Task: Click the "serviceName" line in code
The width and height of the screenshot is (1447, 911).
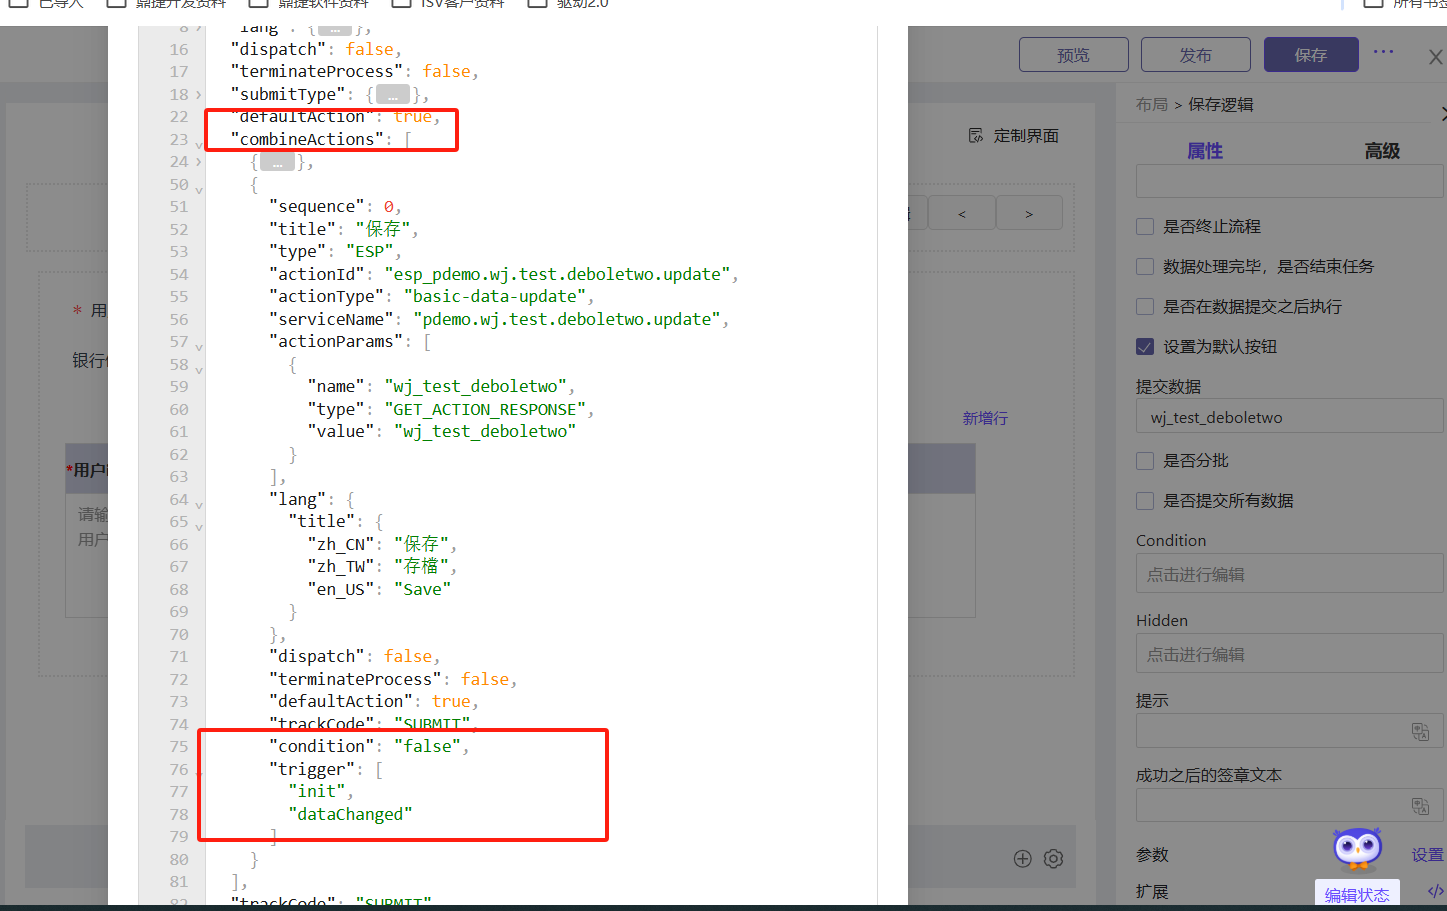Action: point(498,319)
